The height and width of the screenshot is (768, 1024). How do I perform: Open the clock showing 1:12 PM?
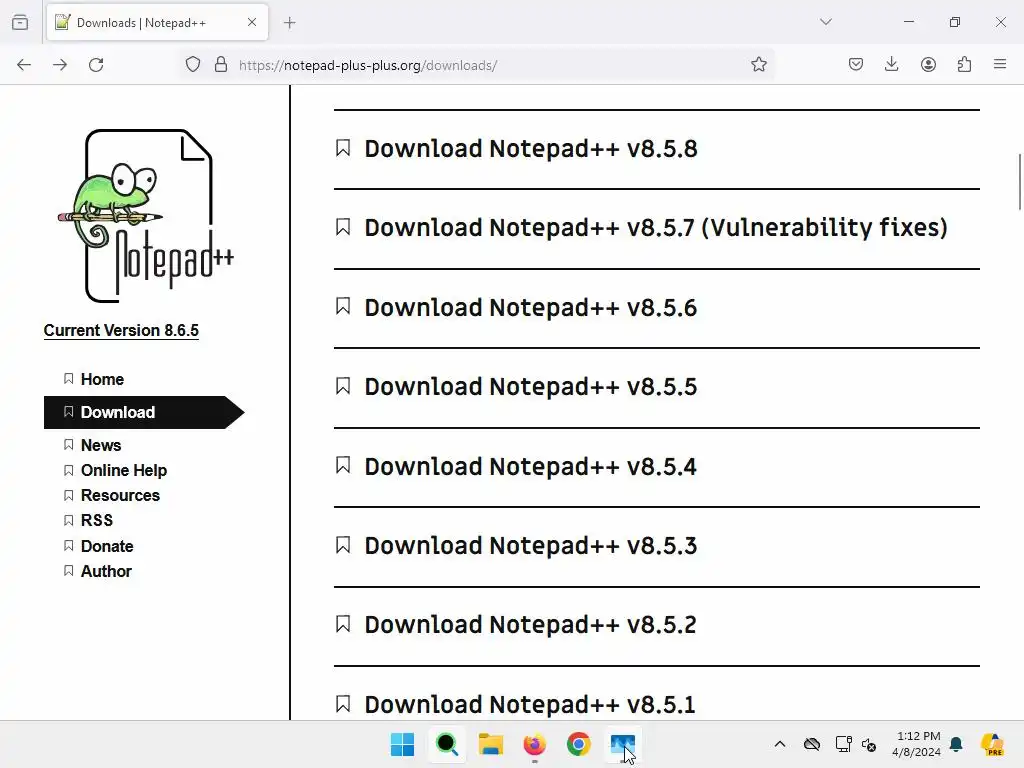point(917,744)
